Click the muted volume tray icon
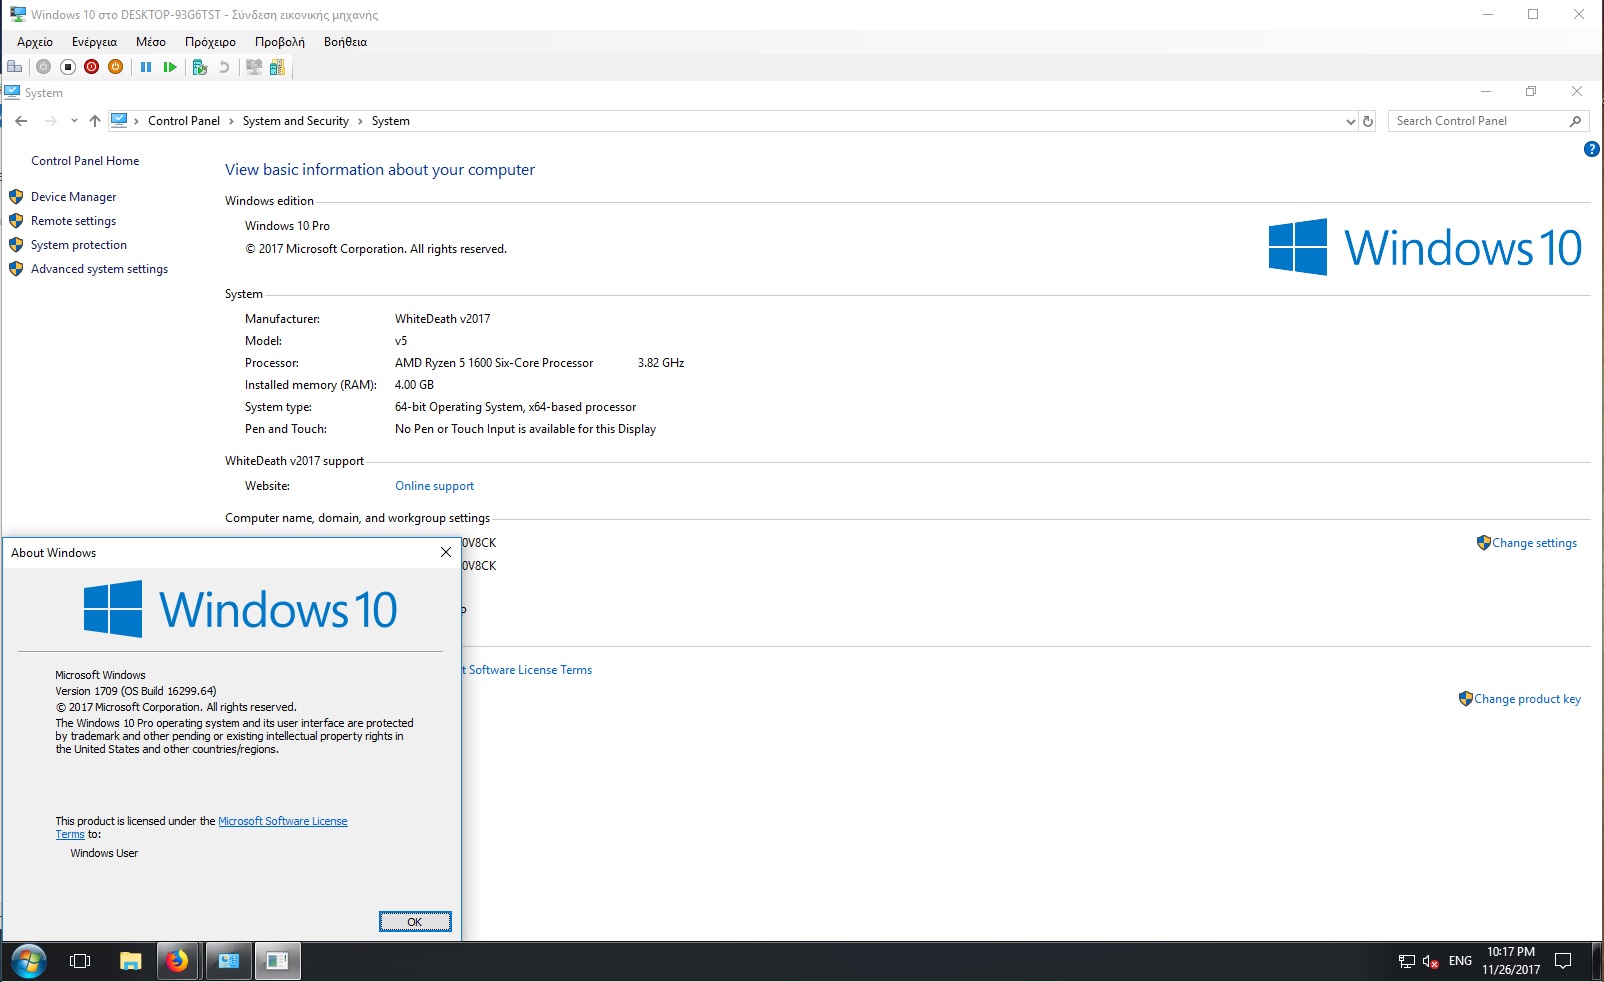 pos(1430,961)
